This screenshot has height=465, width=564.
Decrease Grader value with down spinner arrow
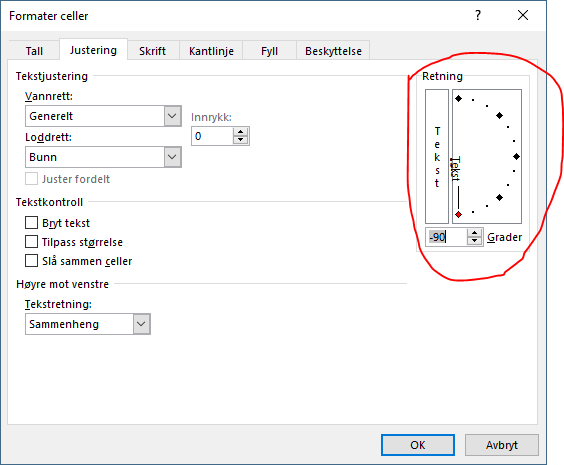474,241
